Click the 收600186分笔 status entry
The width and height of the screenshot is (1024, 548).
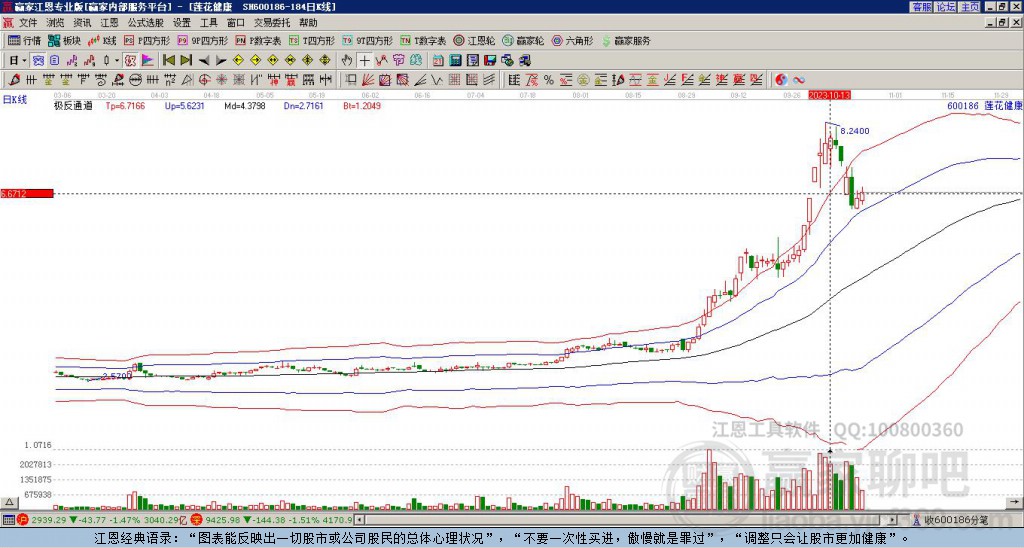(x=951, y=521)
